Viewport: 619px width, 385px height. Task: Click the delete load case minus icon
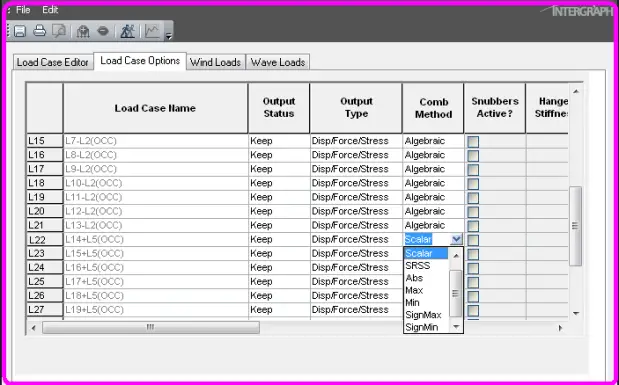[103, 31]
